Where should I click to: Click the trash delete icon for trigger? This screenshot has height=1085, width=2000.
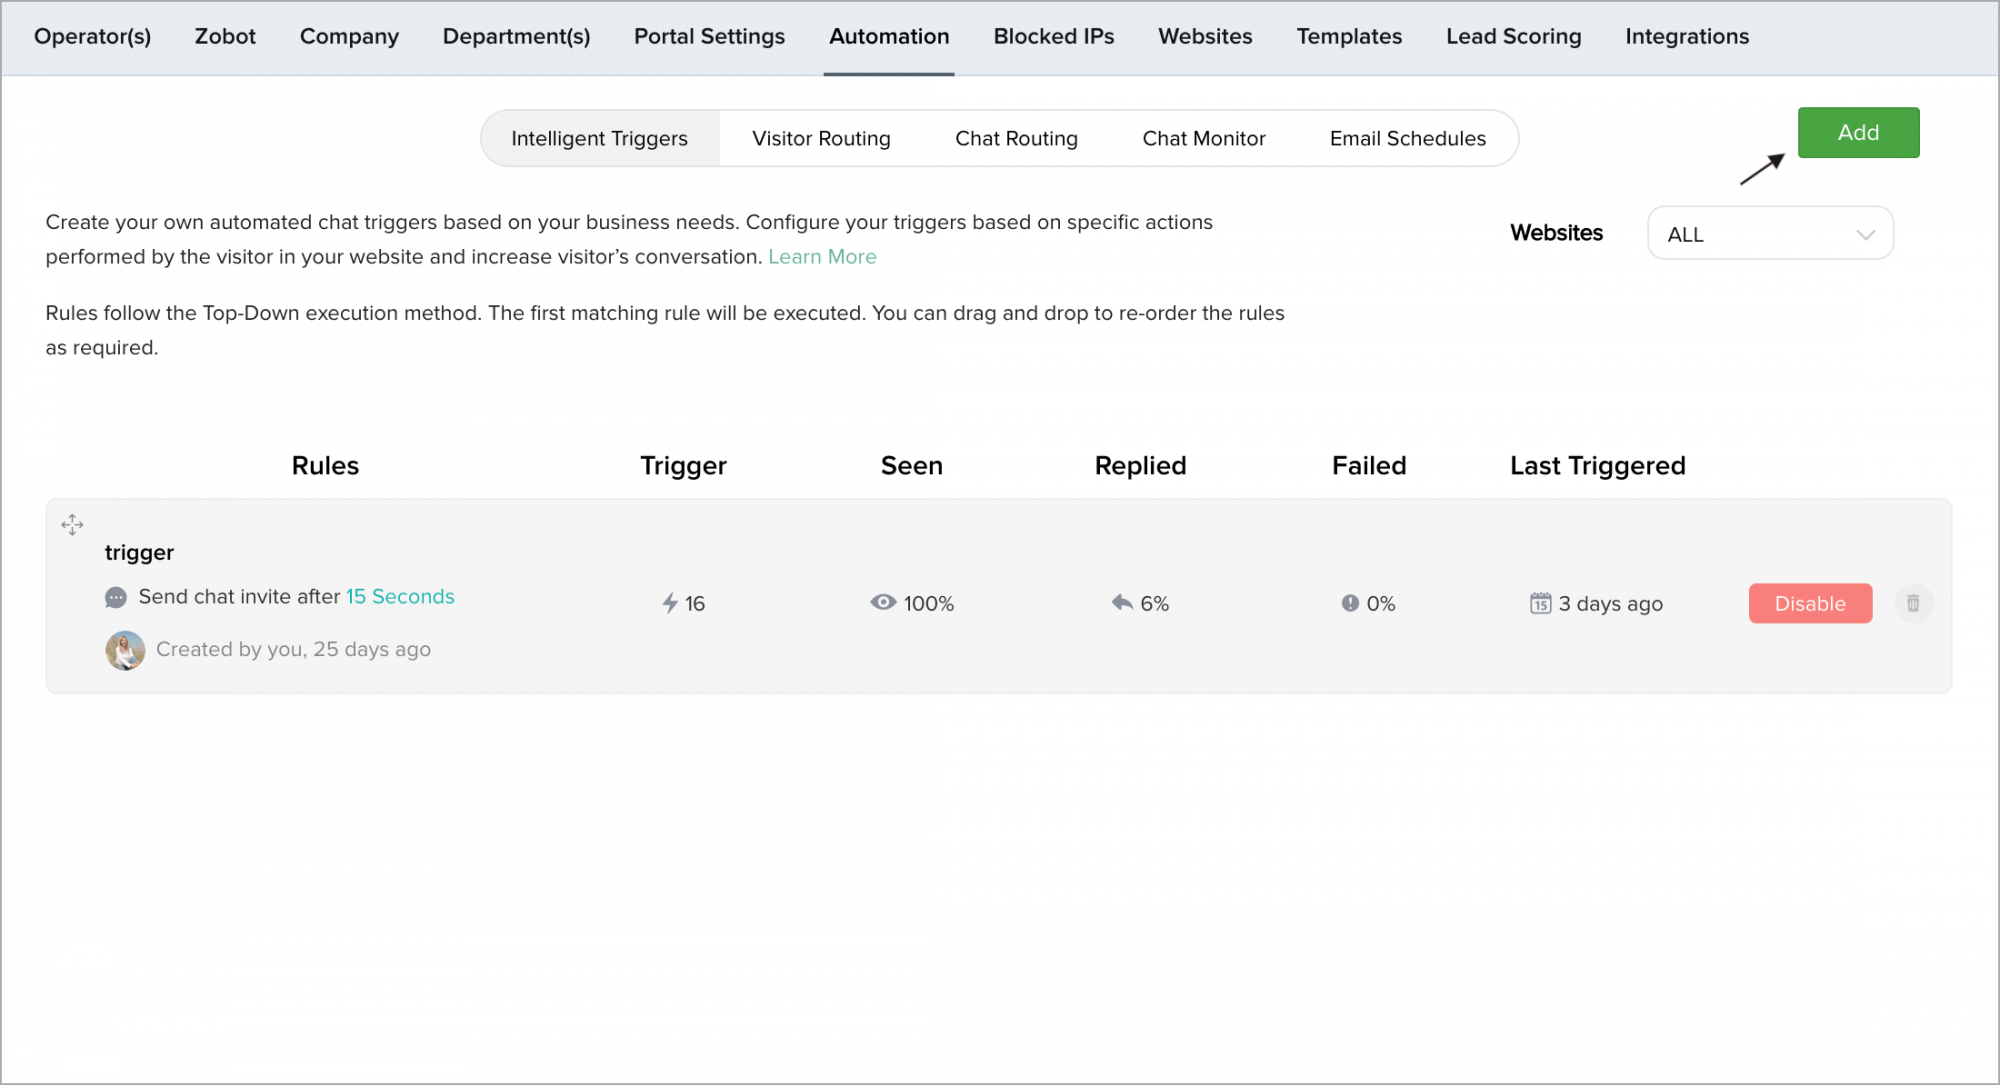[x=1913, y=603]
